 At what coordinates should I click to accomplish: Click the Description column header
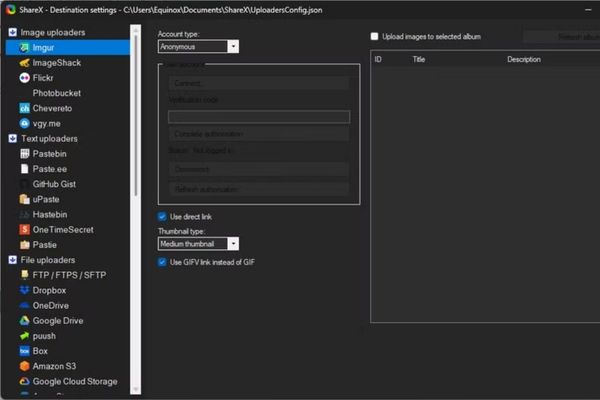click(523, 59)
